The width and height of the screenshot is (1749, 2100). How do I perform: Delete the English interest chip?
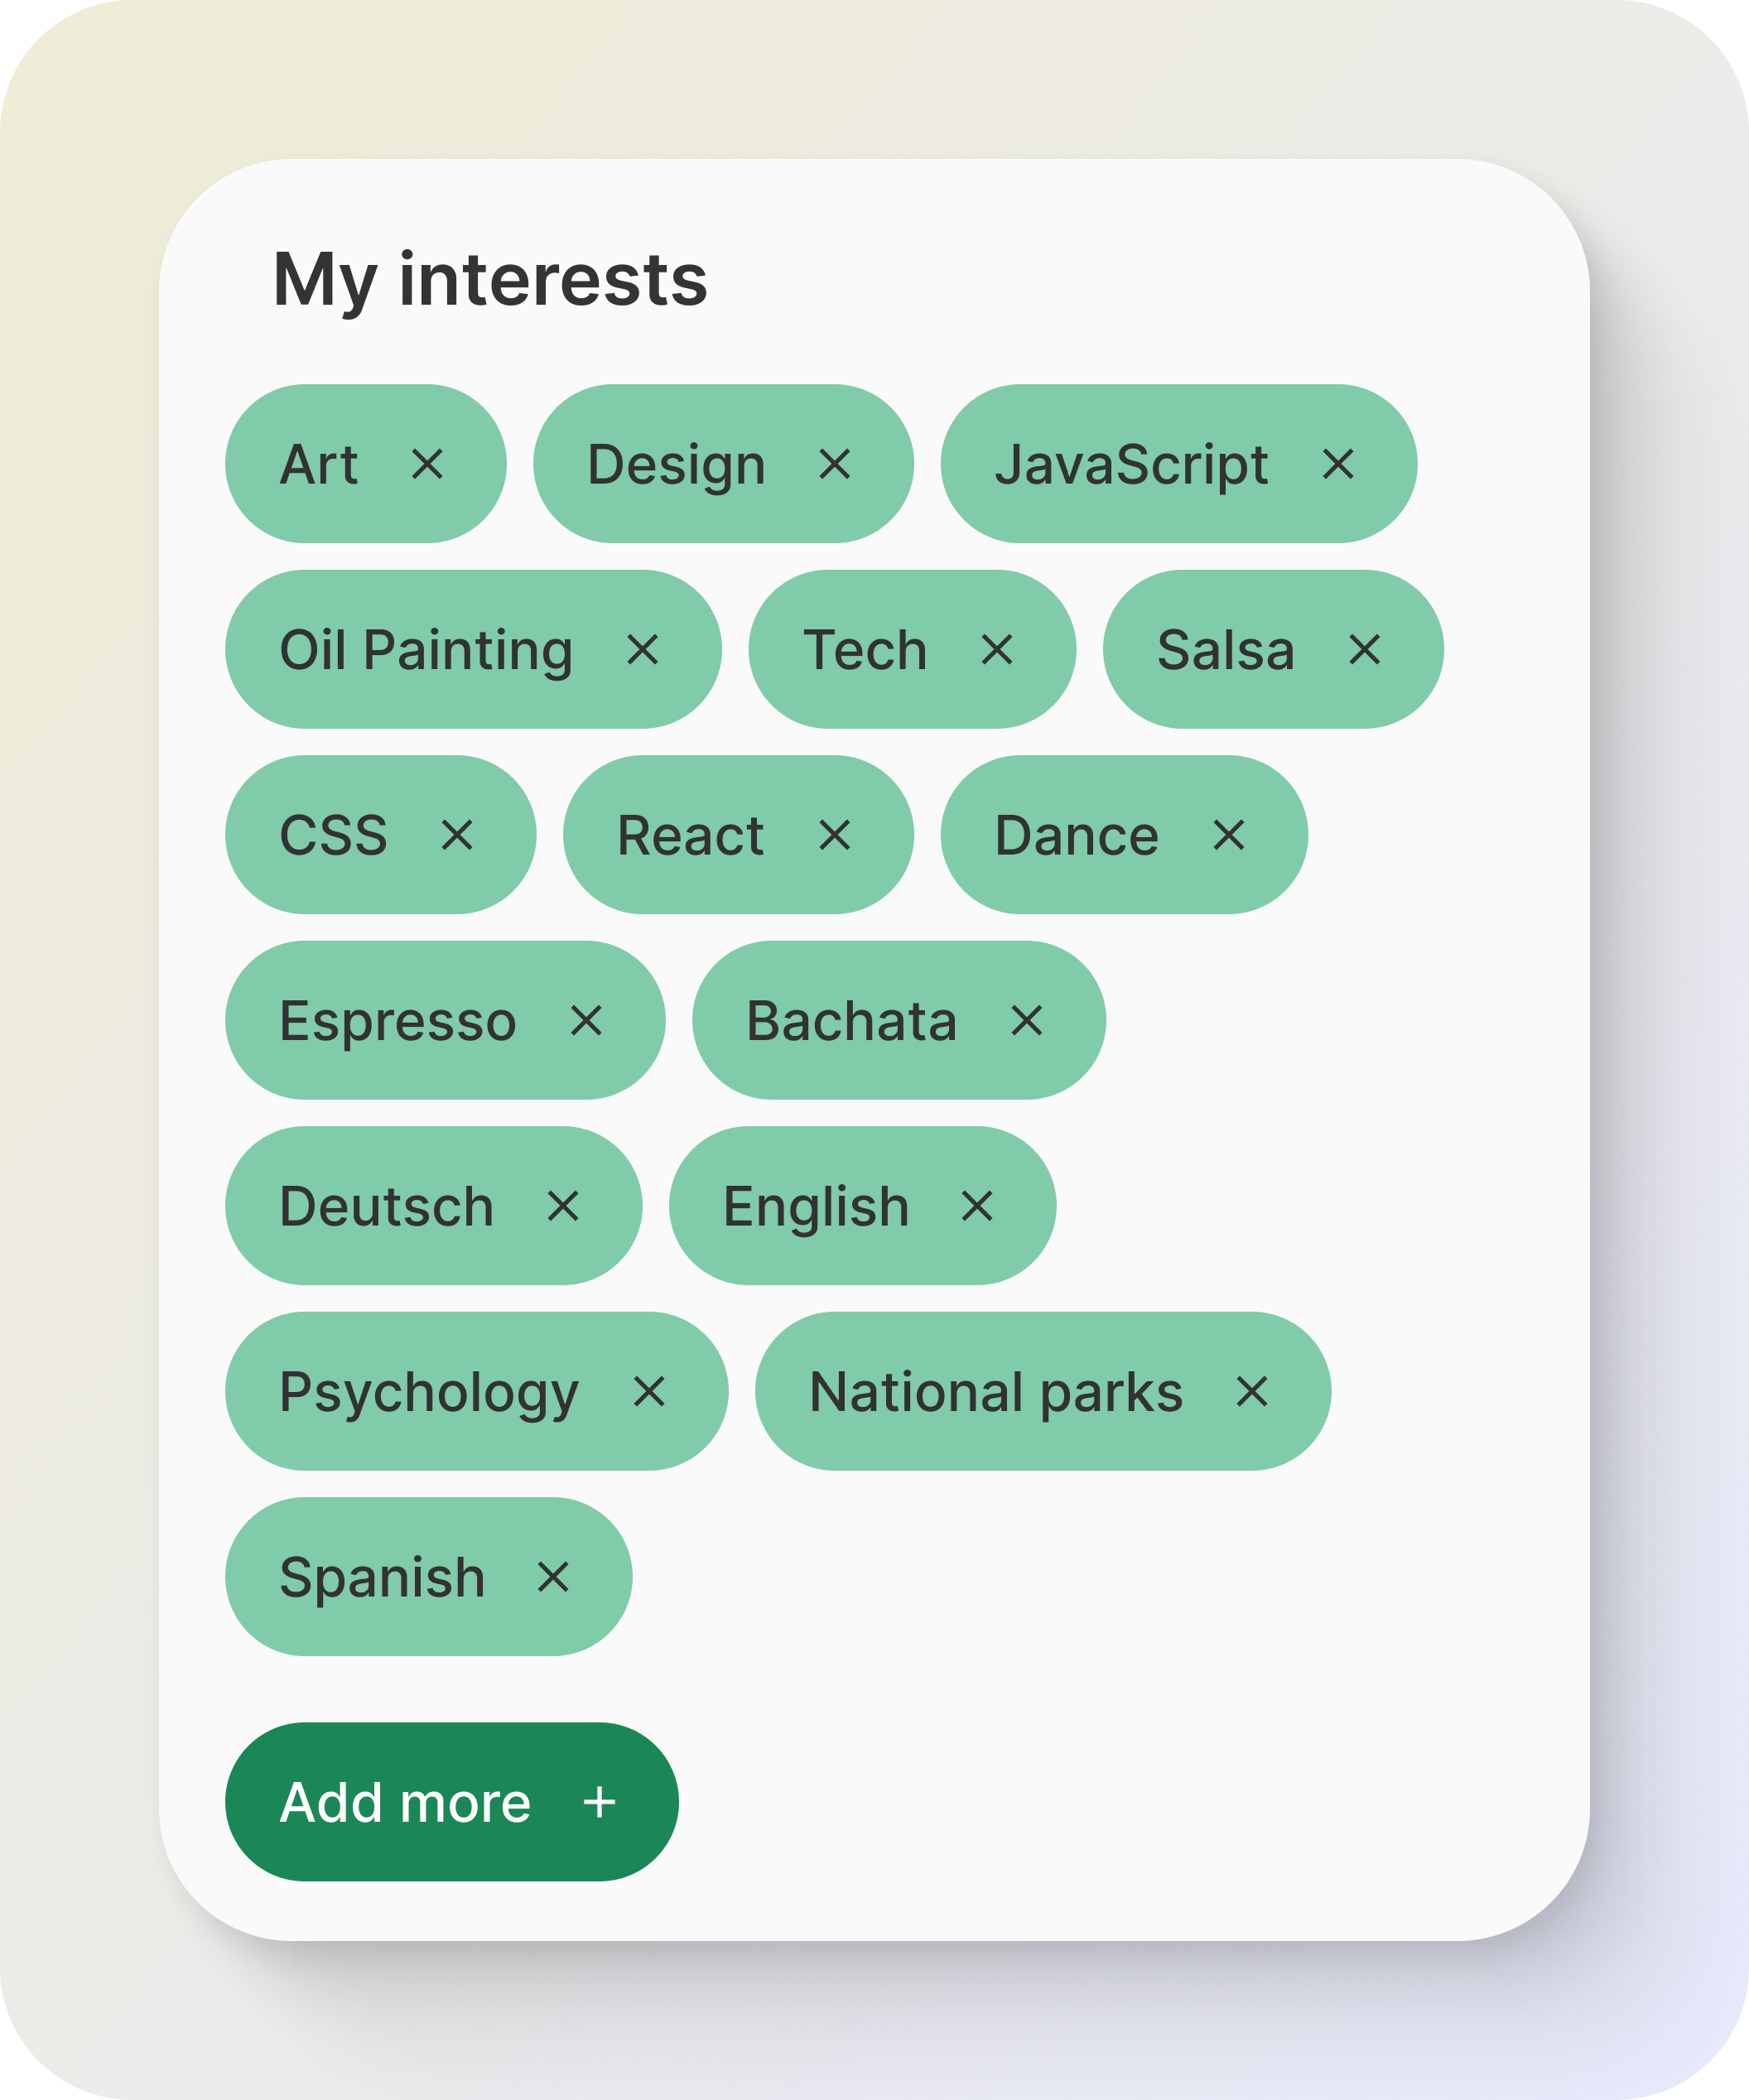point(976,1206)
